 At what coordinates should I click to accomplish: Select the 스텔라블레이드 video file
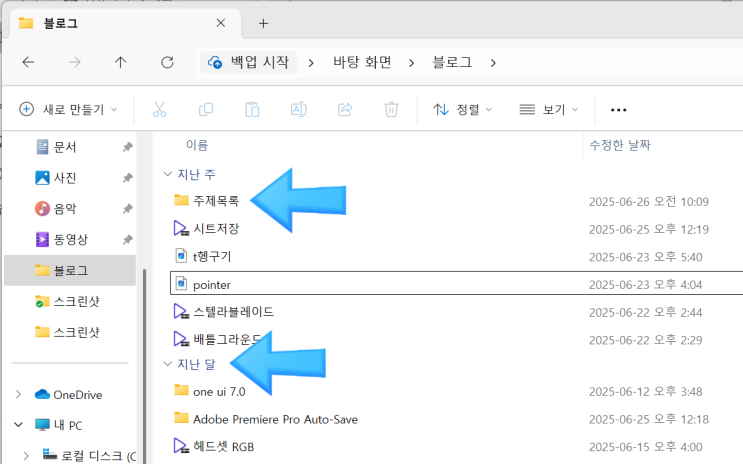(224, 312)
